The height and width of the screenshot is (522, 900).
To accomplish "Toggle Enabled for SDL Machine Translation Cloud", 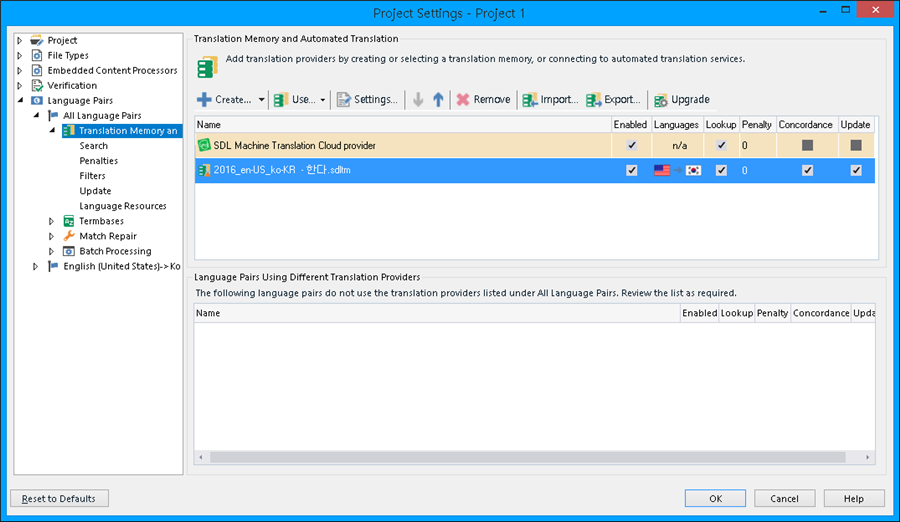I will pos(631,145).
